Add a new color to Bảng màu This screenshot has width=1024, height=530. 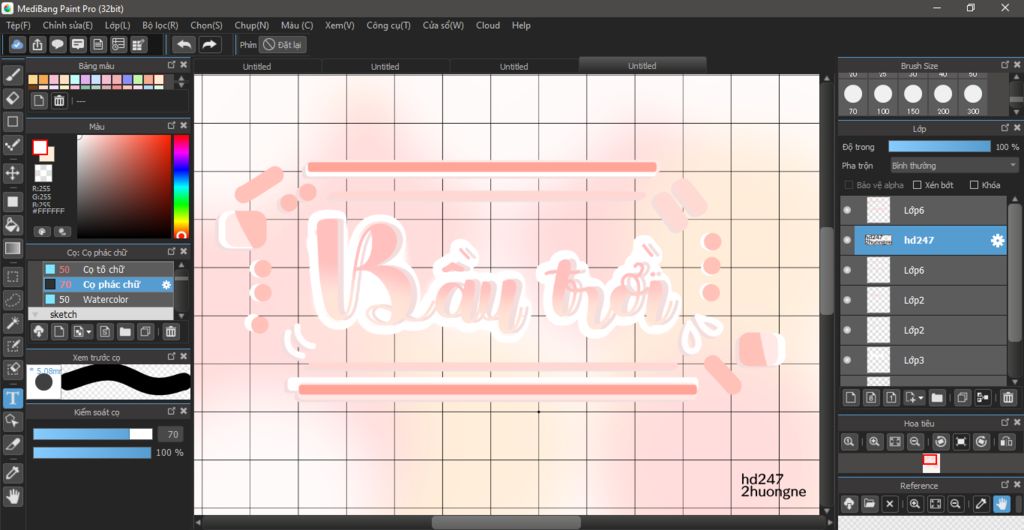click(x=39, y=101)
